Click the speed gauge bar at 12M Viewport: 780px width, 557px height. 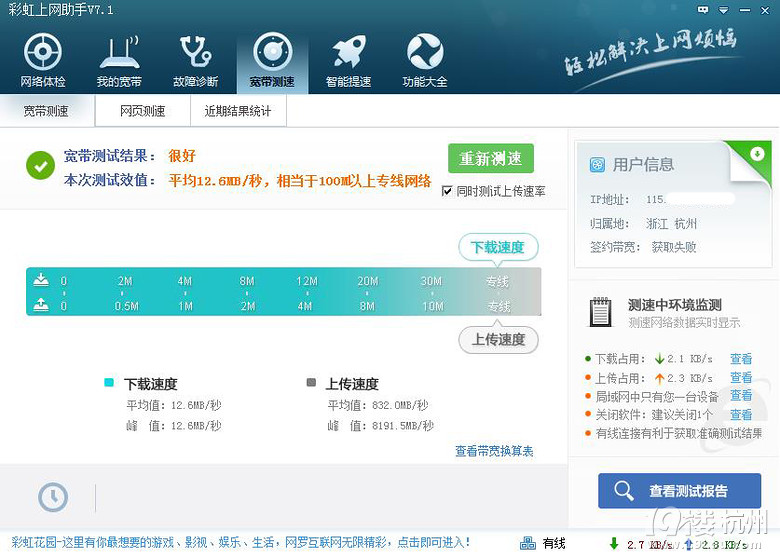(x=307, y=281)
